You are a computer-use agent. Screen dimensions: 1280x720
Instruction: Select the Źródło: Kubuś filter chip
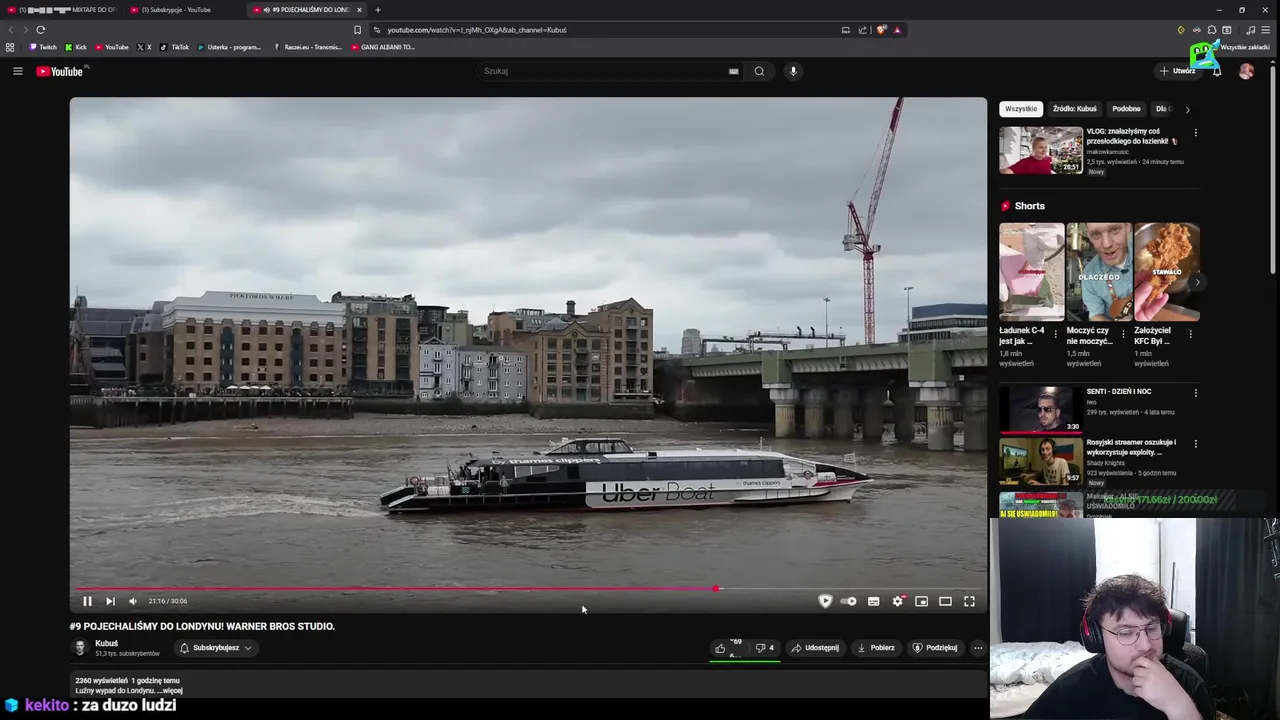[x=1074, y=109]
